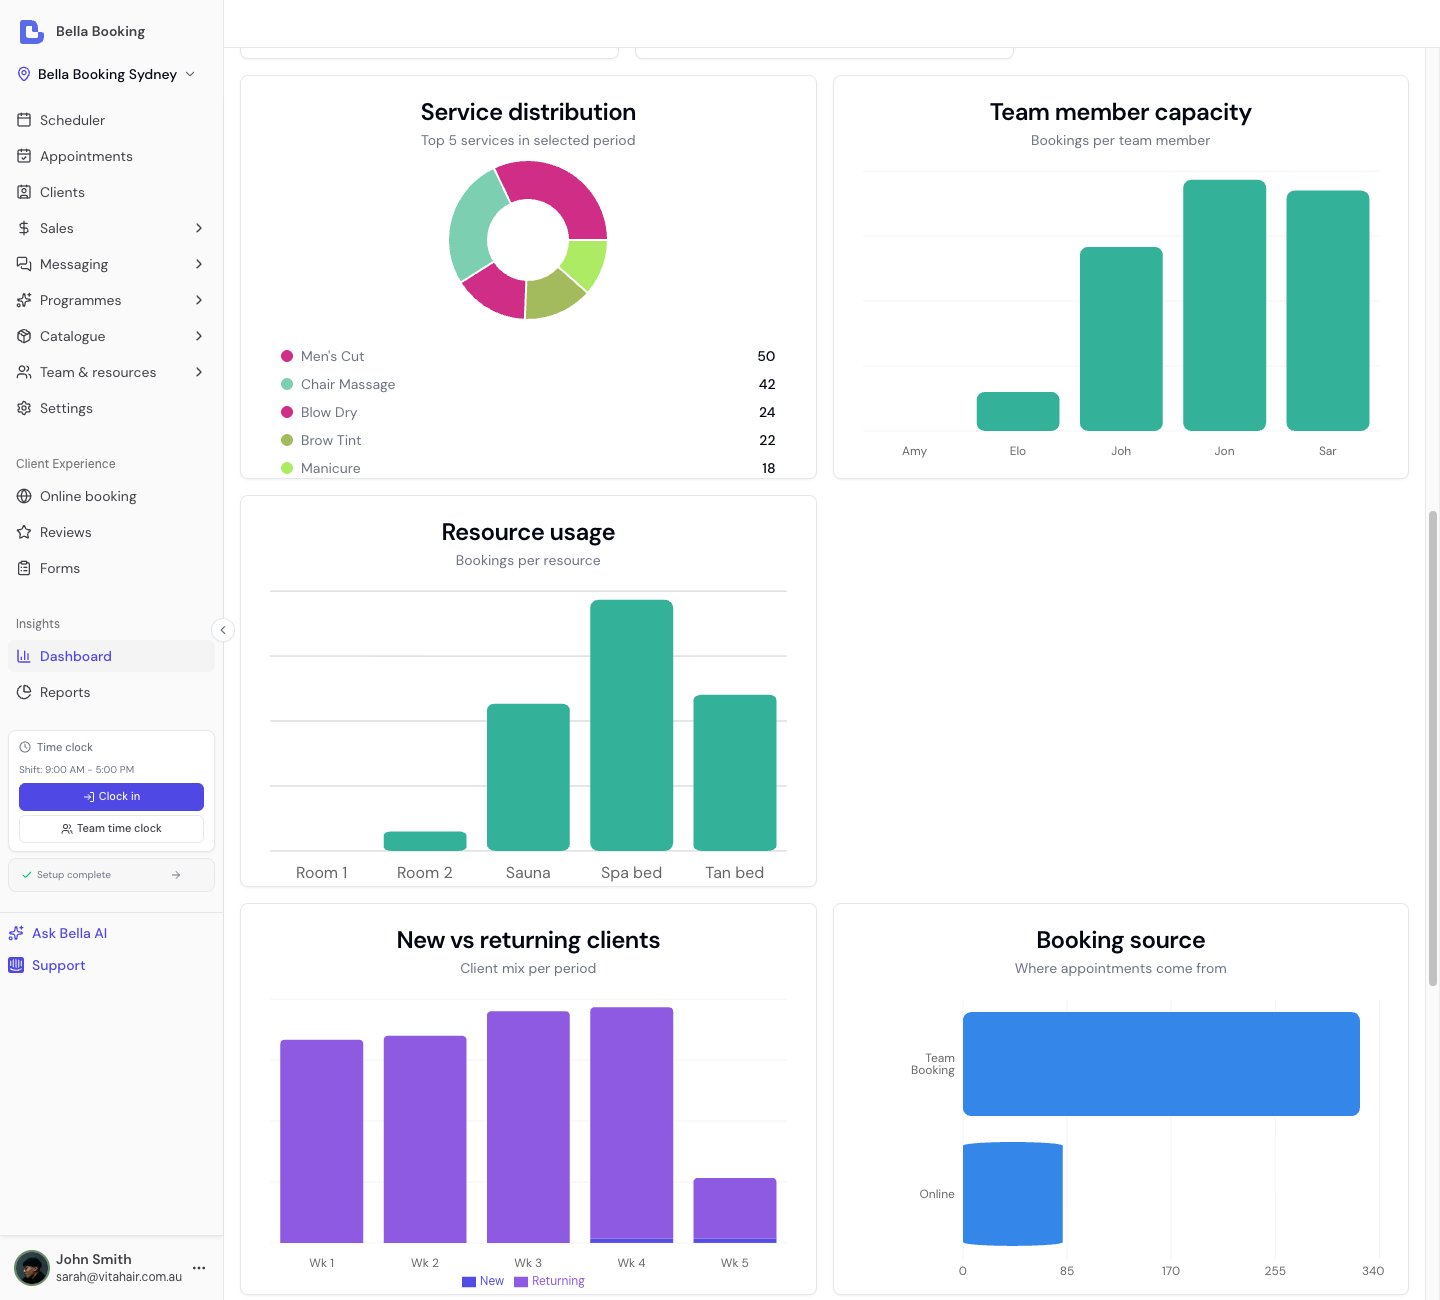Viewport: 1440px width, 1300px height.
Task: Open the Reports menu item
Action: coord(111,692)
